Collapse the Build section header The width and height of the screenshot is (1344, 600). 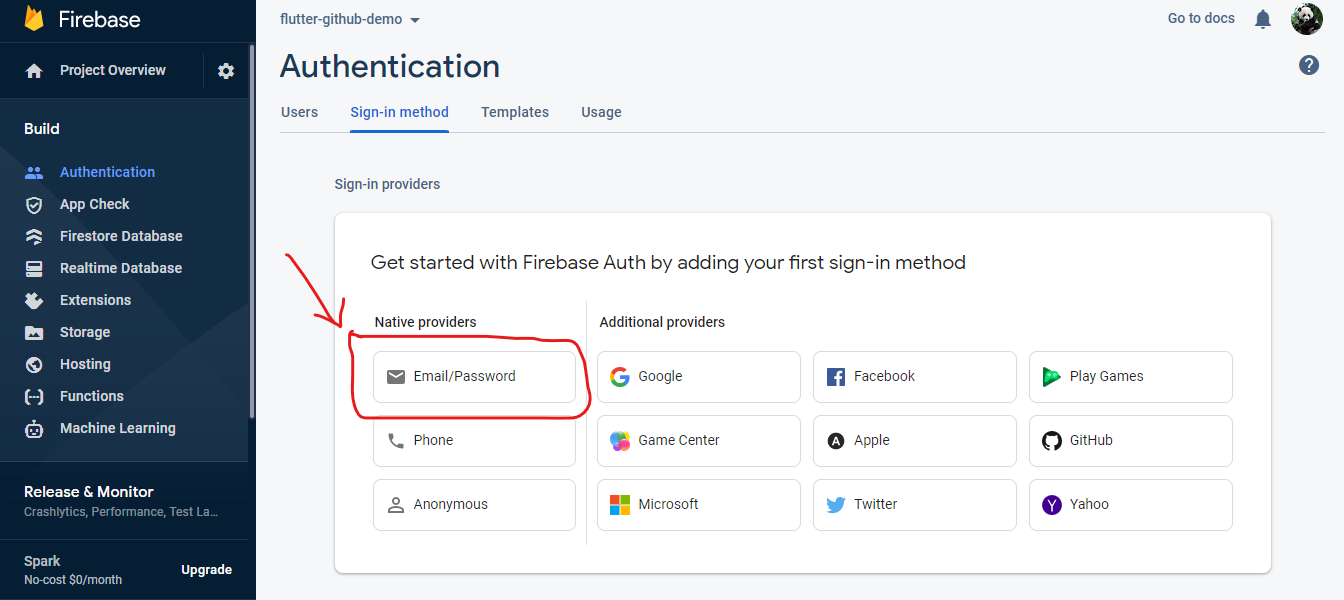[x=42, y=129]
